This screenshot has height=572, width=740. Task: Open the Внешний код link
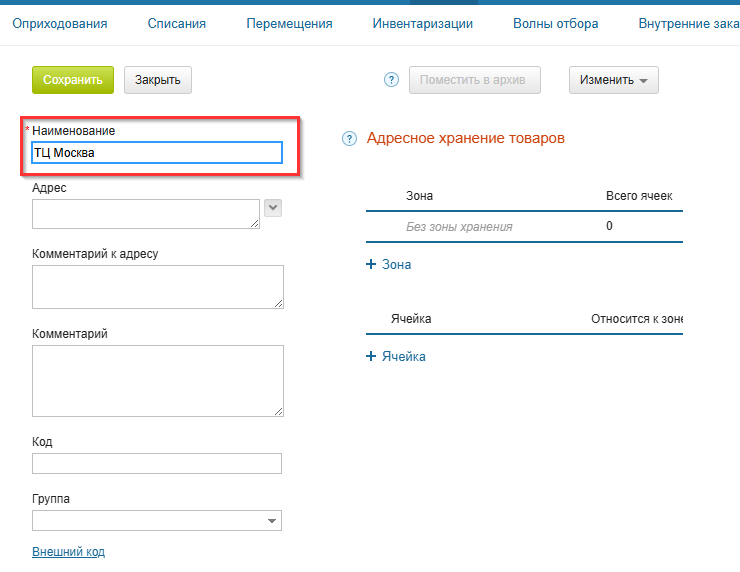click(x=68, y=551)
